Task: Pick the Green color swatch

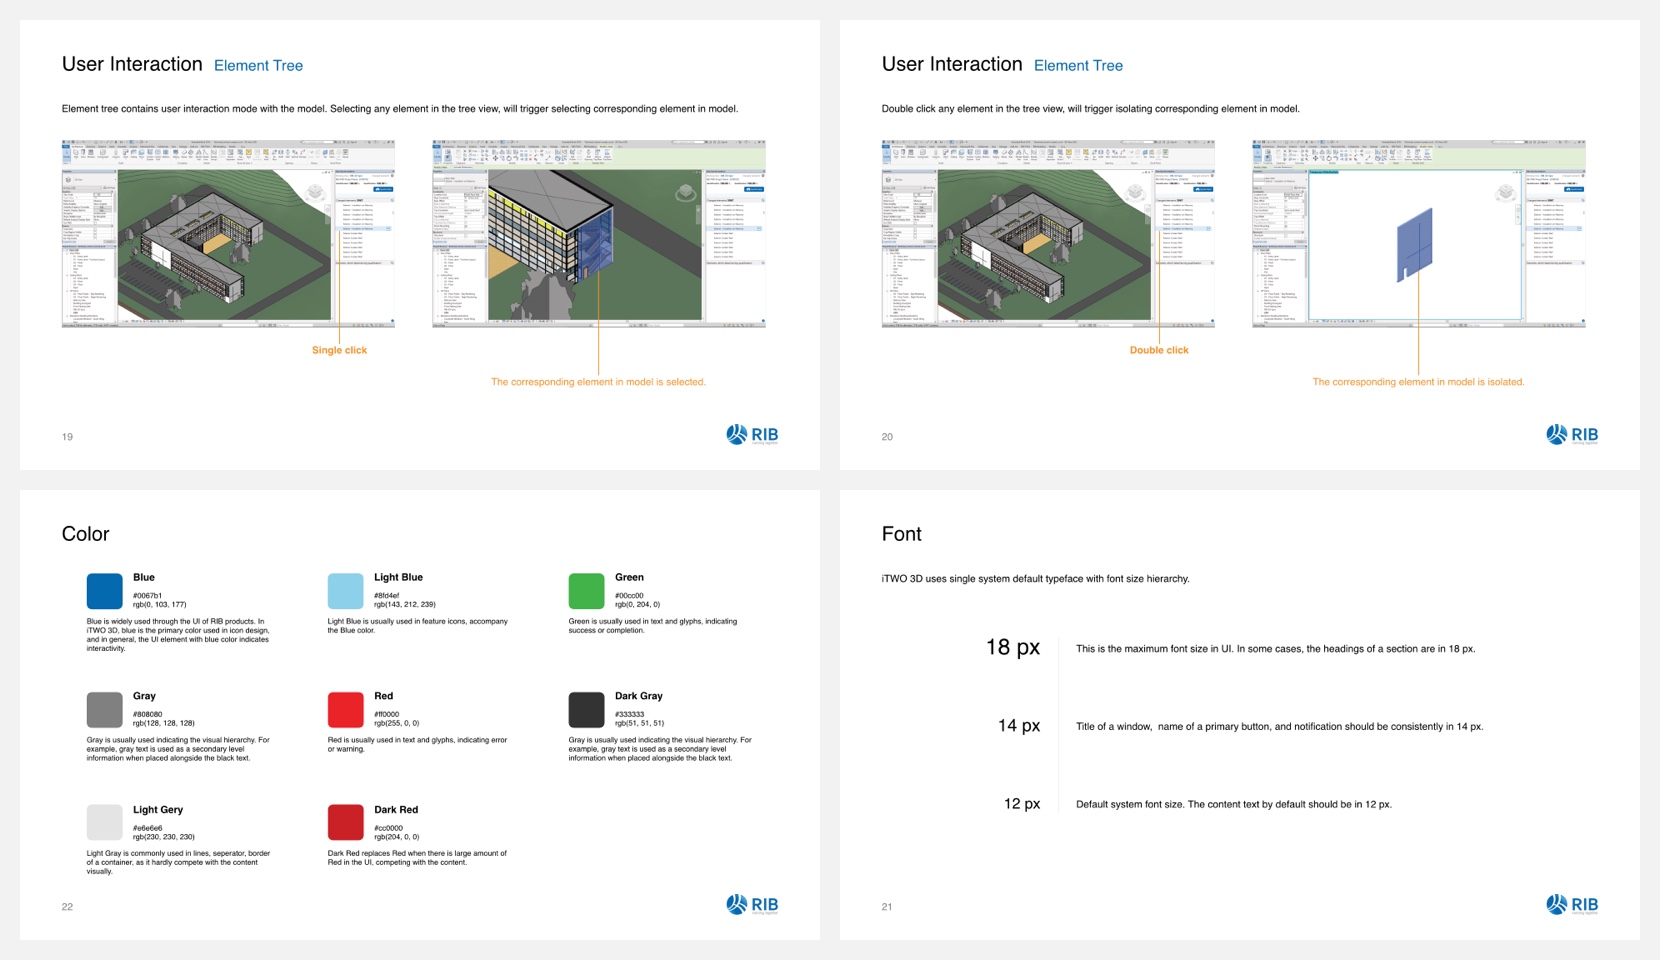Action: tap(586, 591)
